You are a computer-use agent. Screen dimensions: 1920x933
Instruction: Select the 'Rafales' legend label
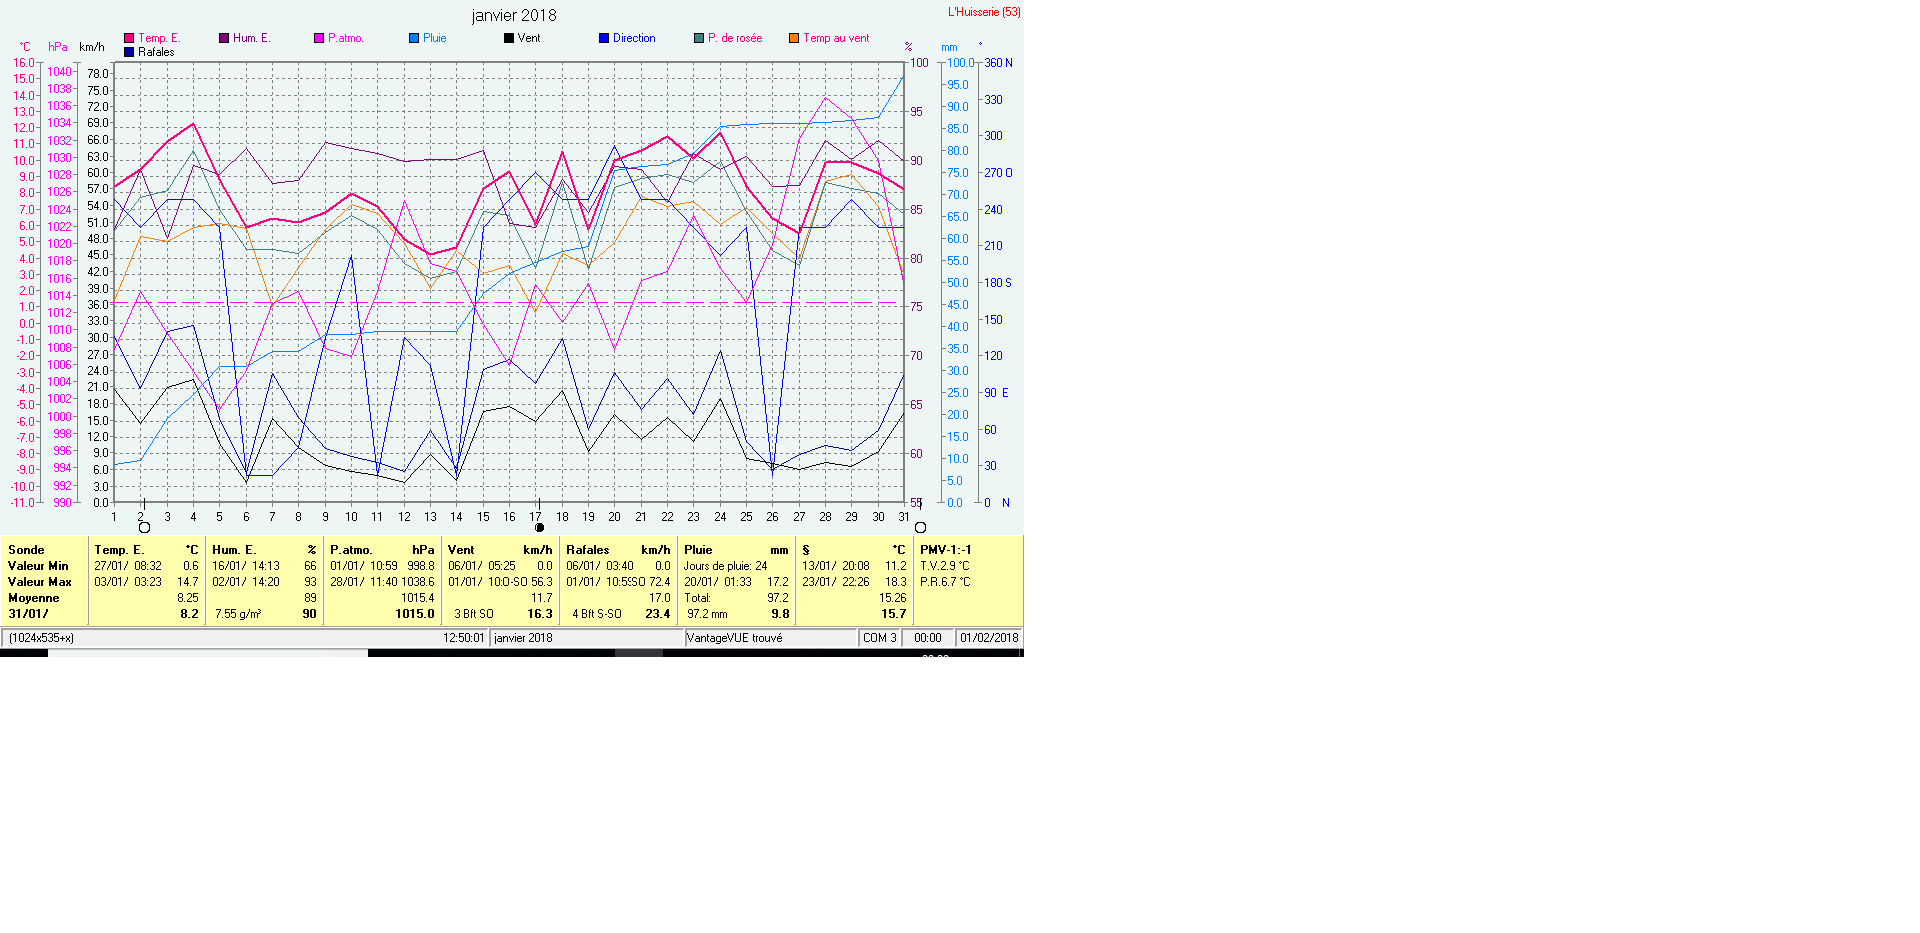click(x=156, y=52)
